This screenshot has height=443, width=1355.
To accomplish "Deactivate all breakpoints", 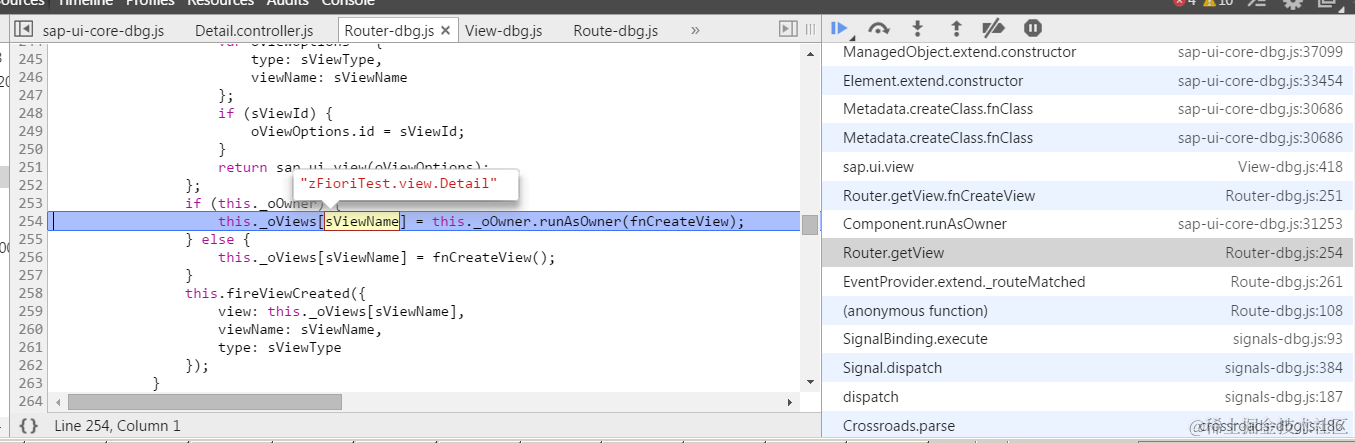I will (993, 29).
